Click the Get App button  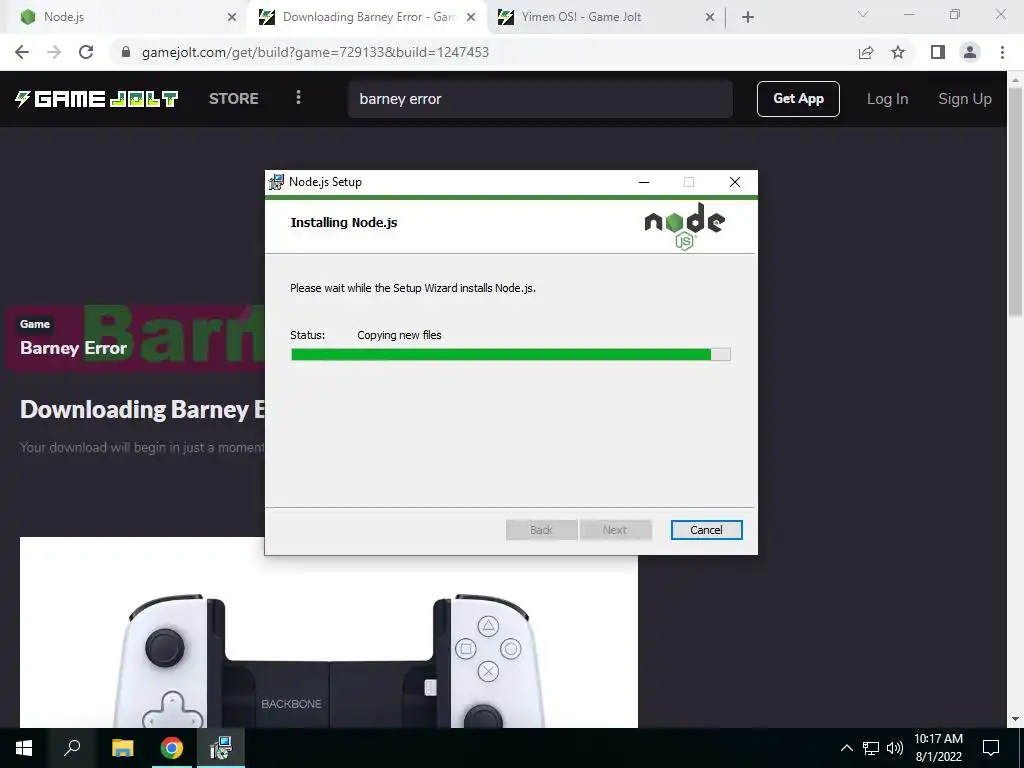point(798,99)
